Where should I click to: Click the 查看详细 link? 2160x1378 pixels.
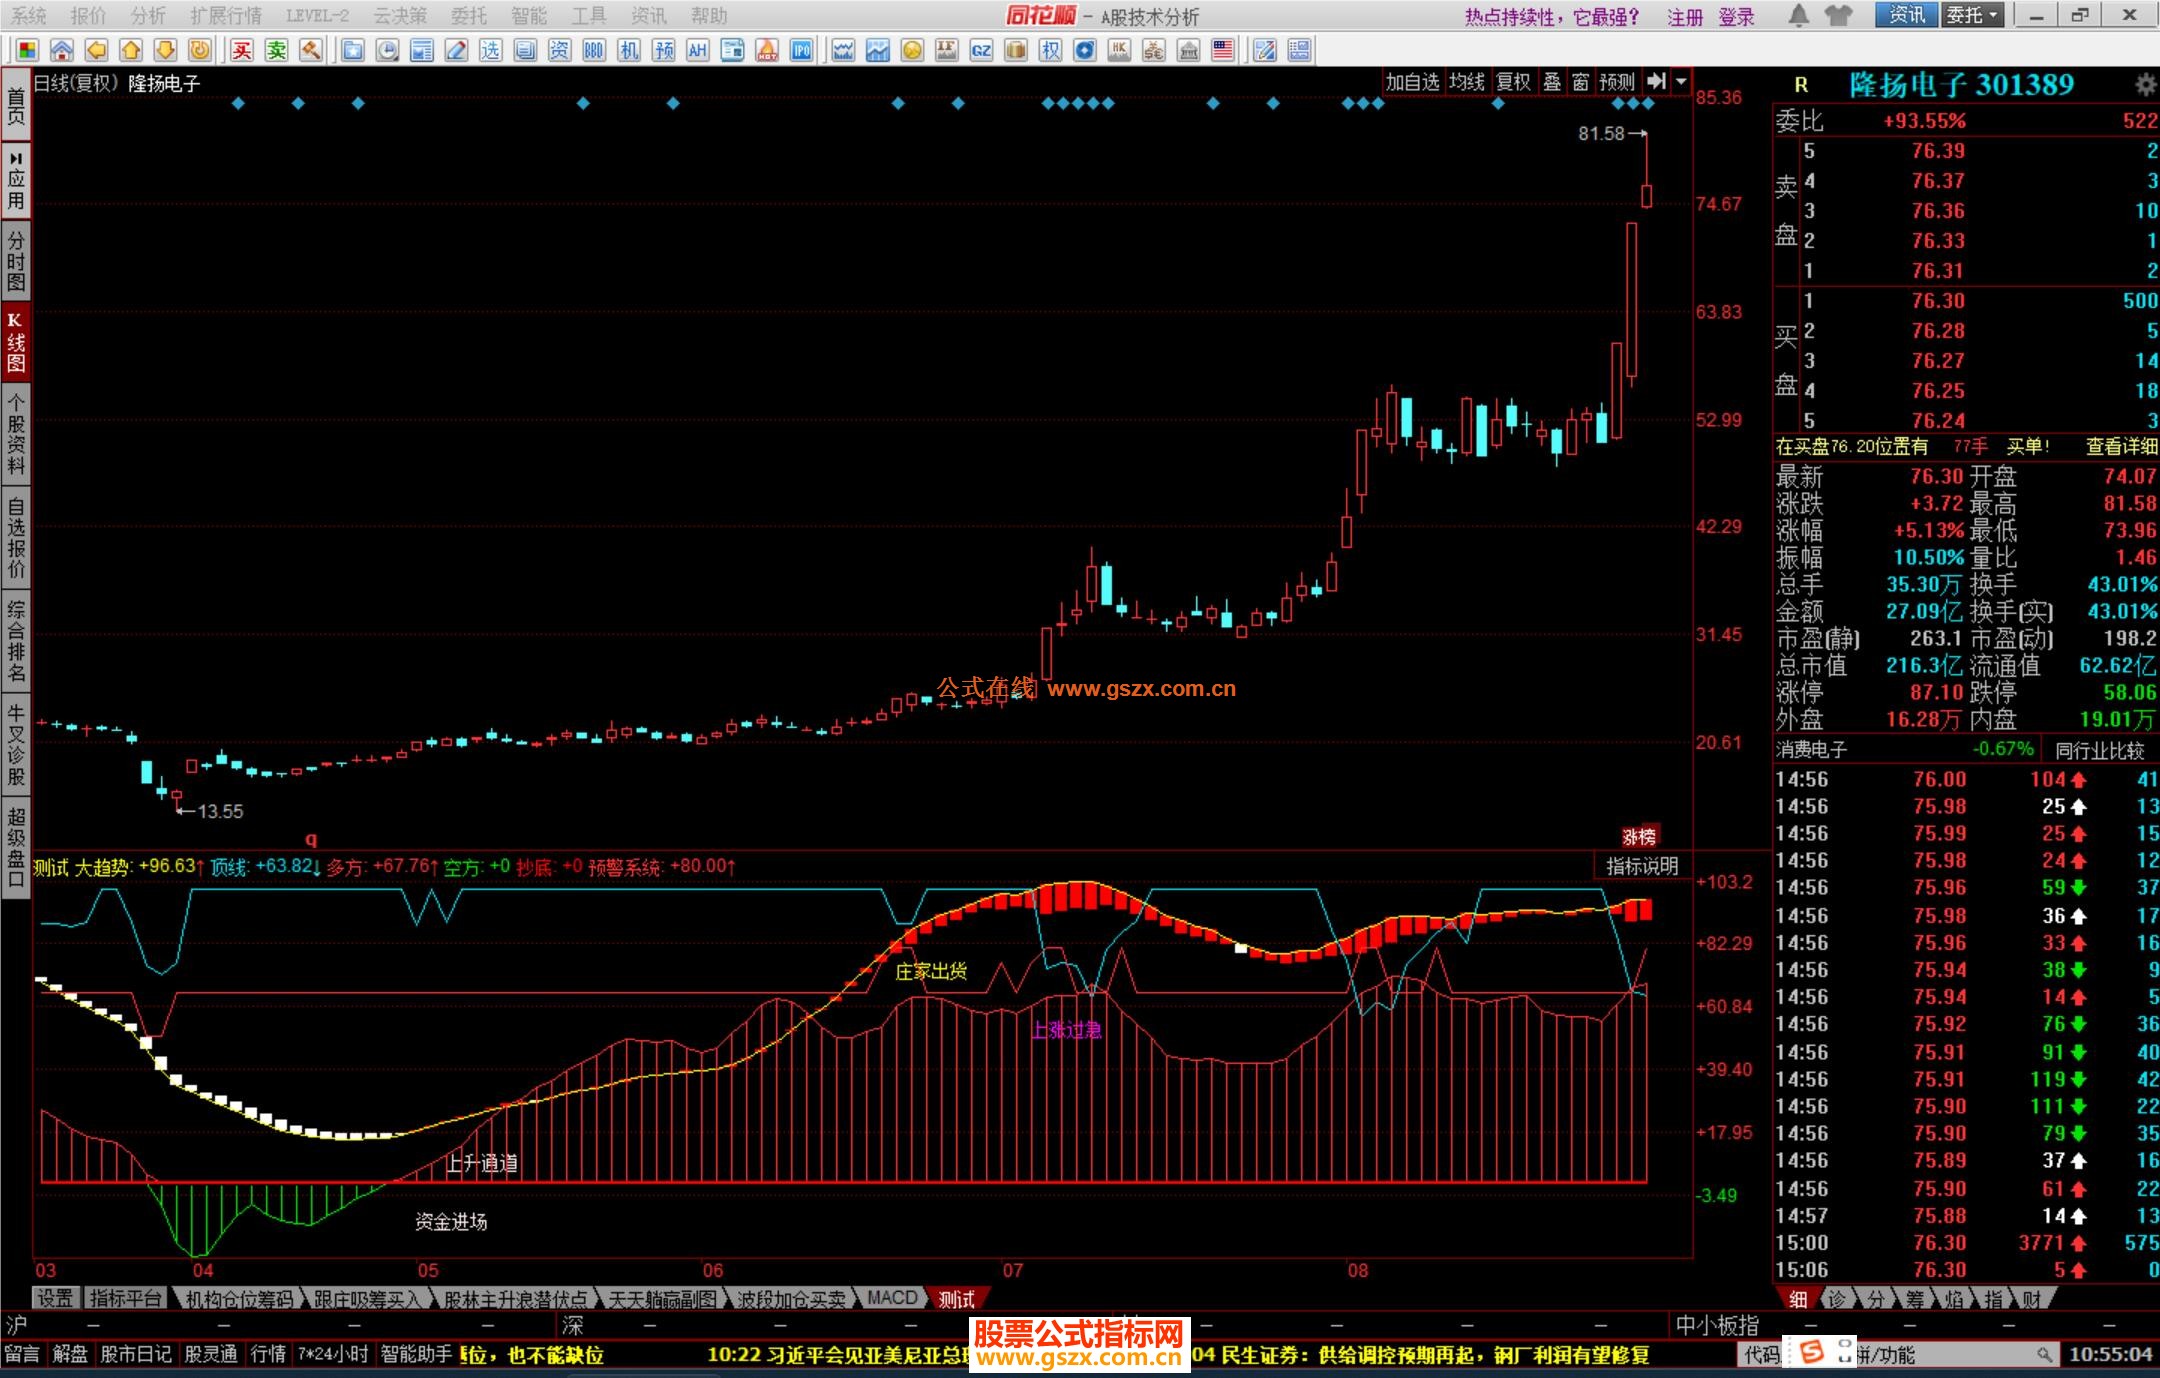2121,447
